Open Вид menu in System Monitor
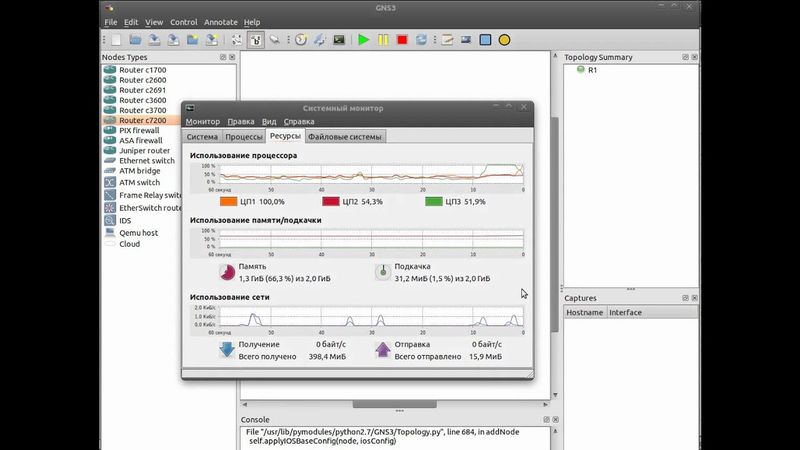The image size is (800, 450). 269,121
